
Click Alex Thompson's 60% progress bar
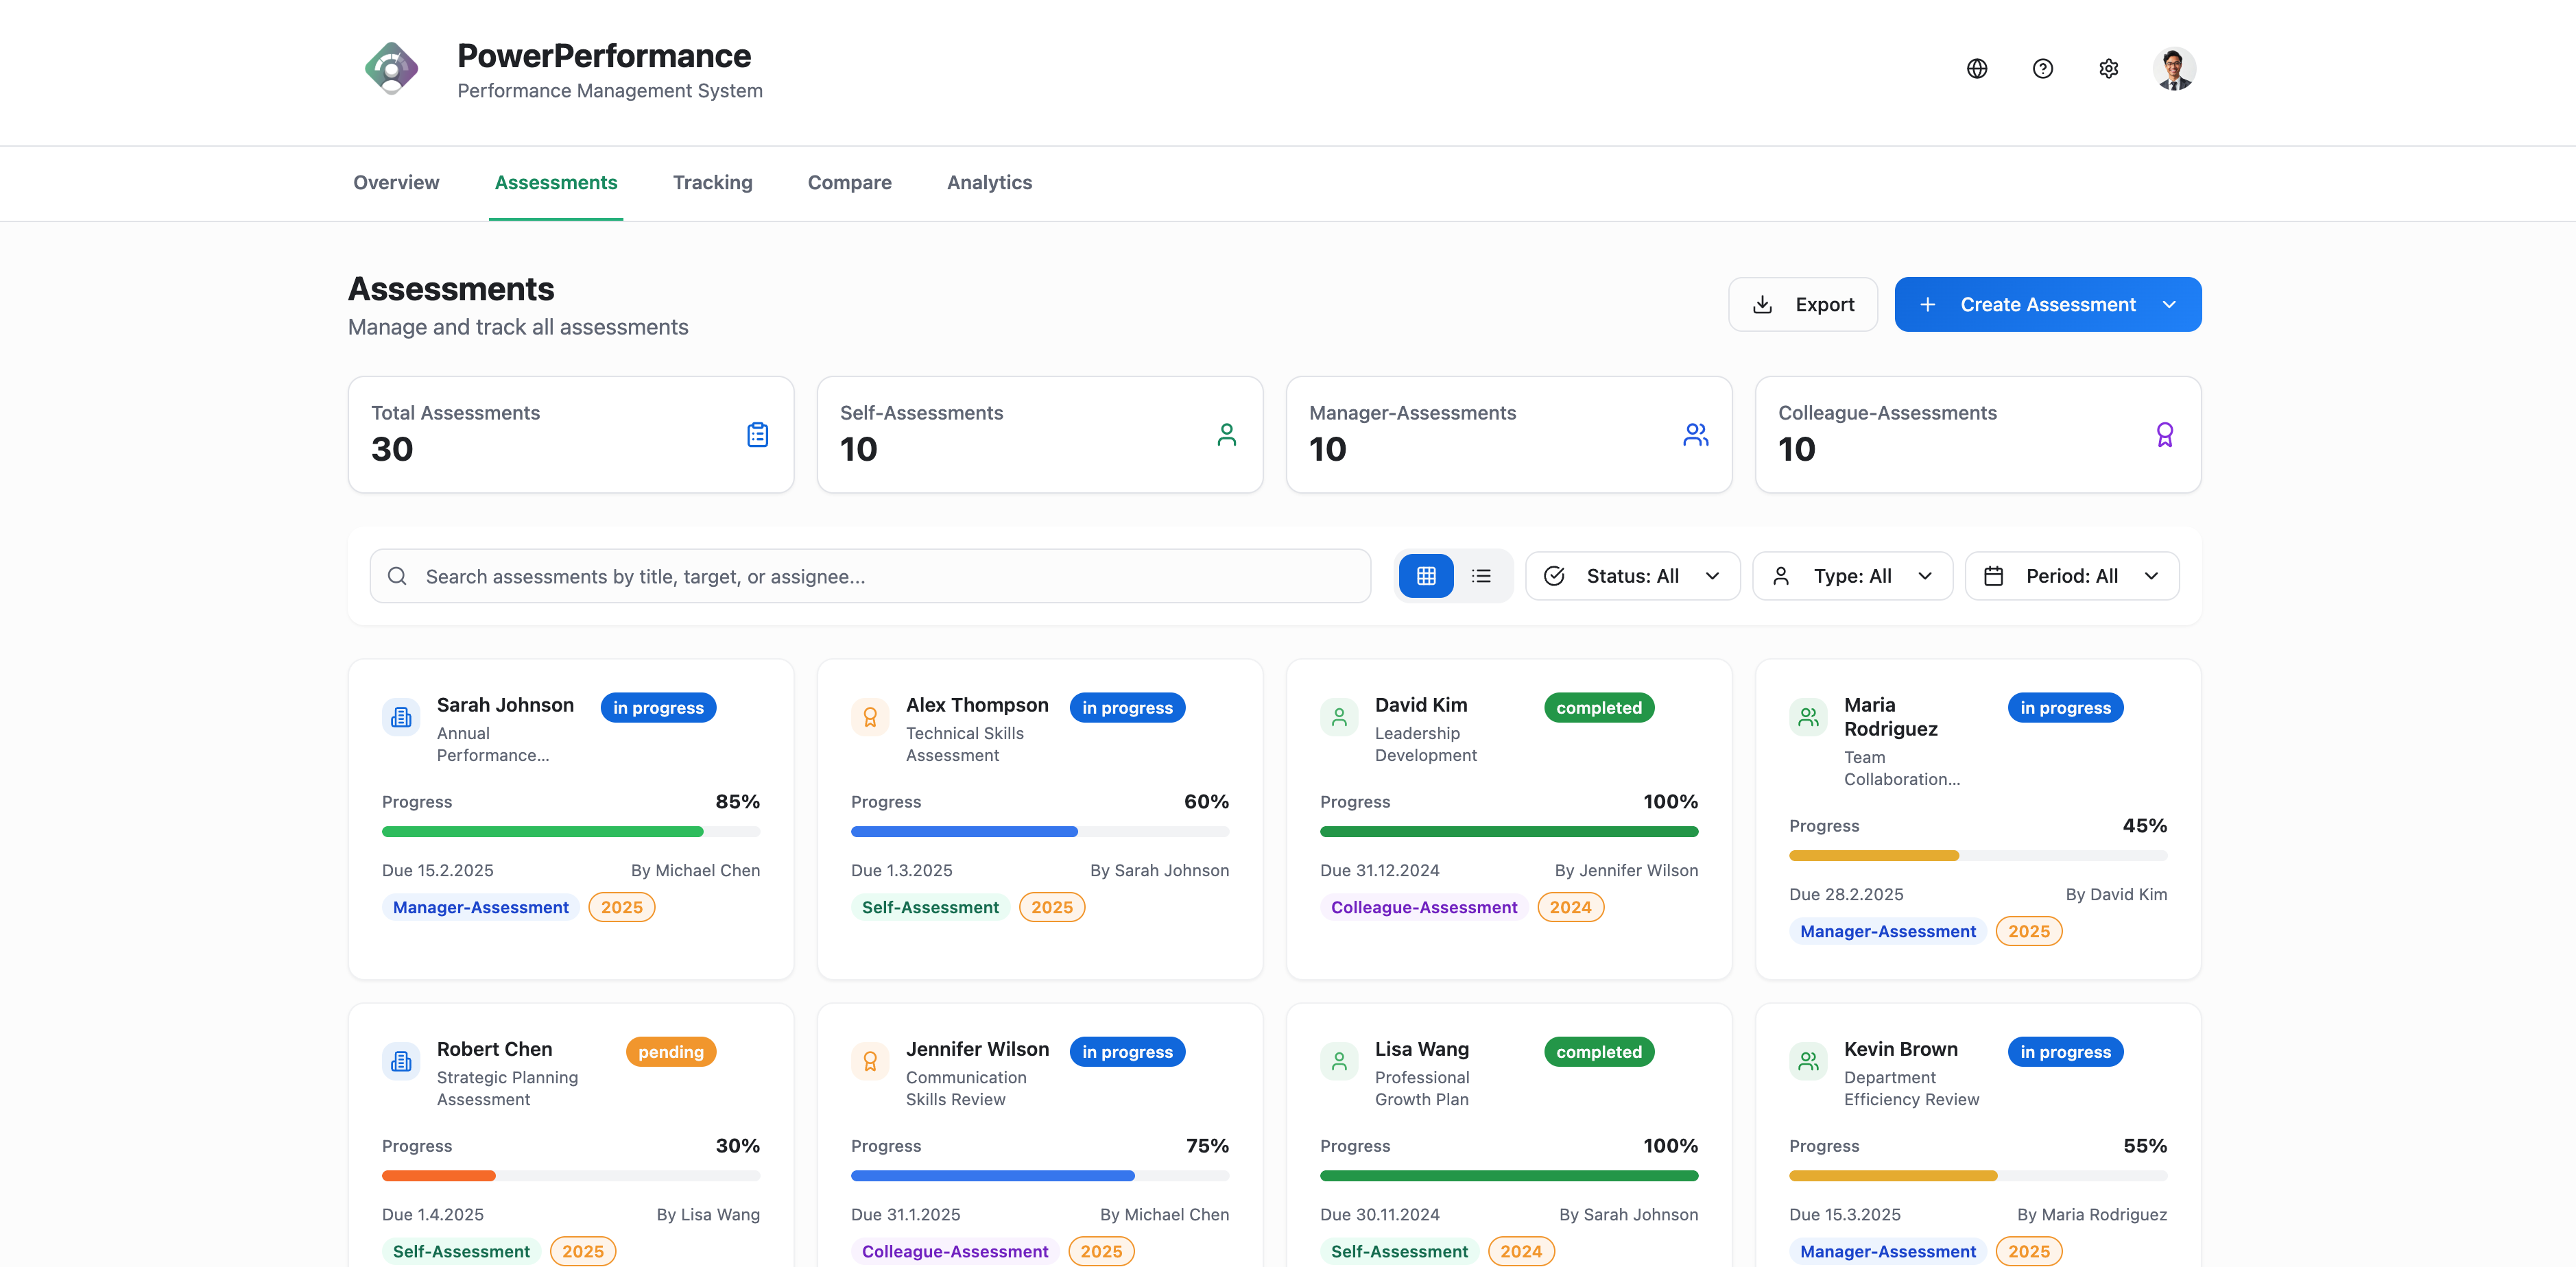[x=1039, y=832]
